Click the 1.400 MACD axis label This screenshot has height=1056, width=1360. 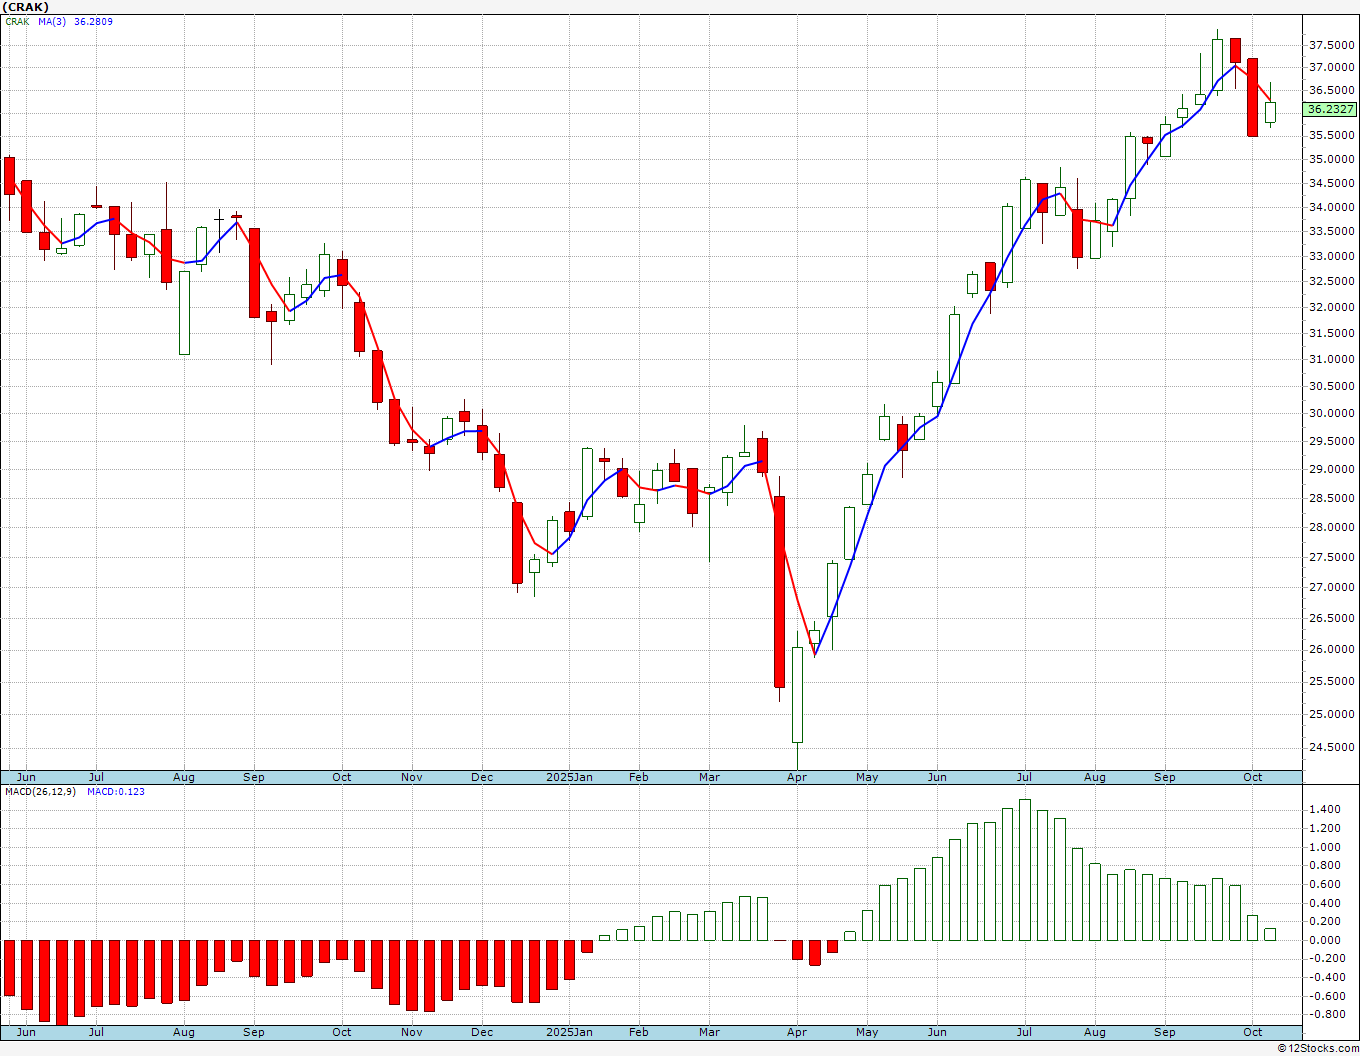[x=1326, y=809]
